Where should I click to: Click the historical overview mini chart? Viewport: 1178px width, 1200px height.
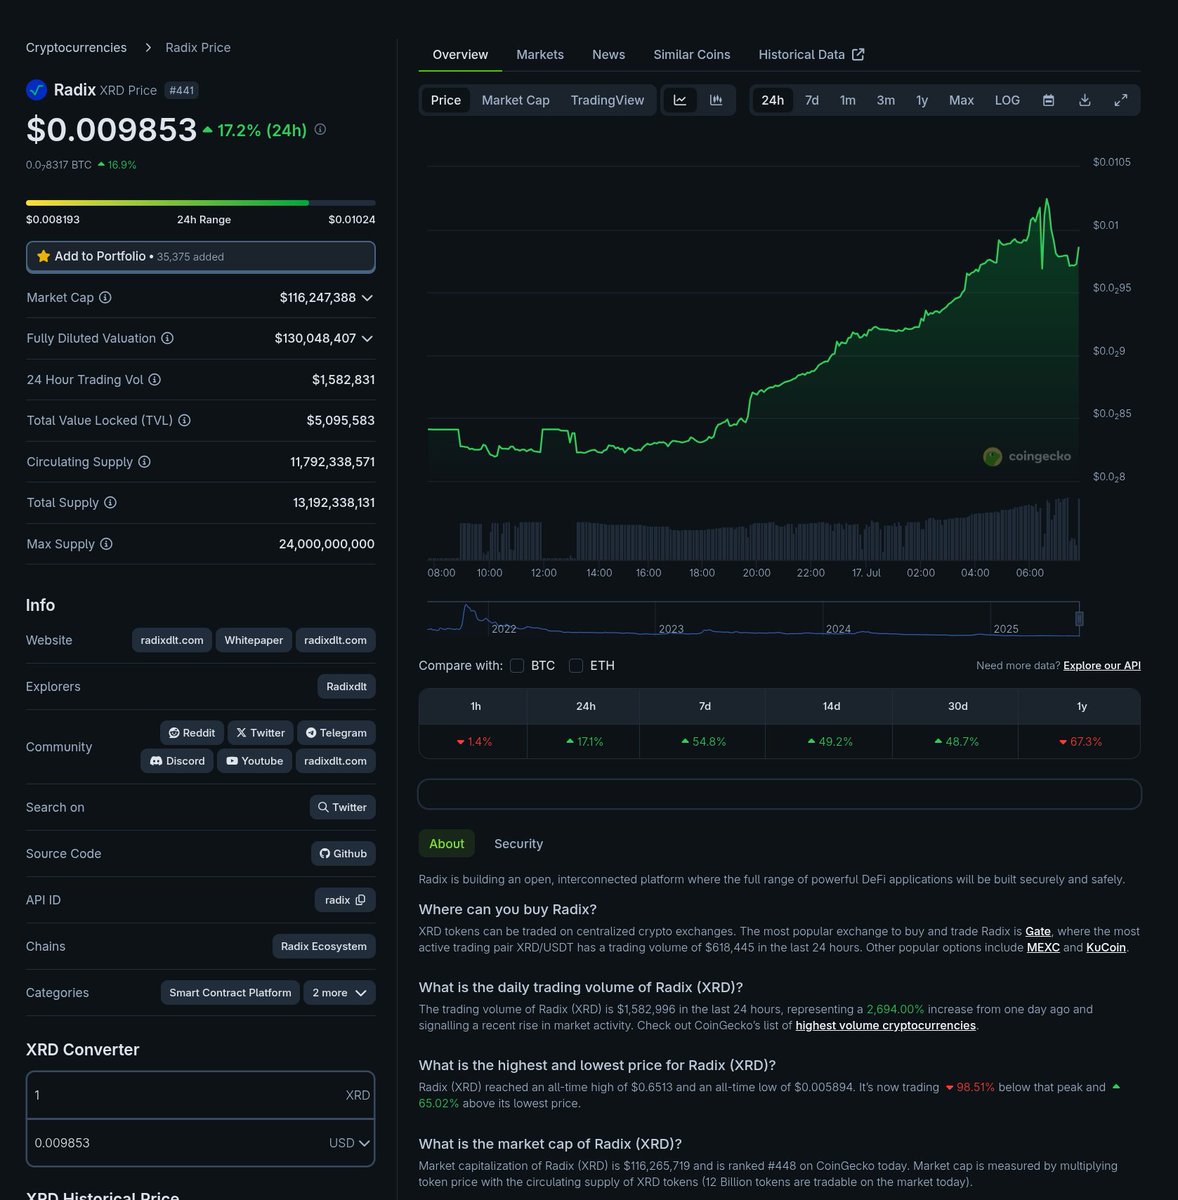[x=753, y=619]
